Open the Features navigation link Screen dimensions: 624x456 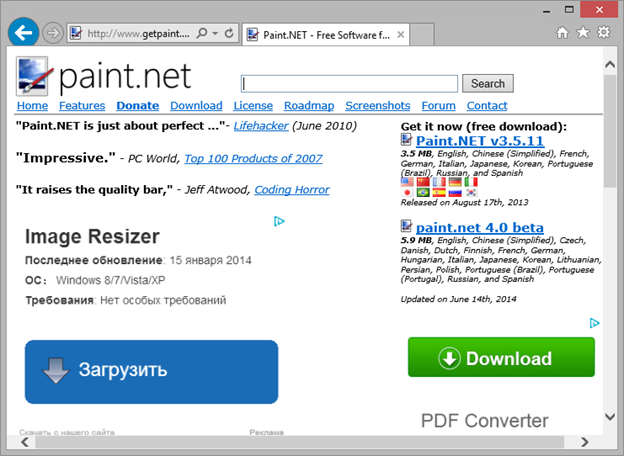pos(81,106)
